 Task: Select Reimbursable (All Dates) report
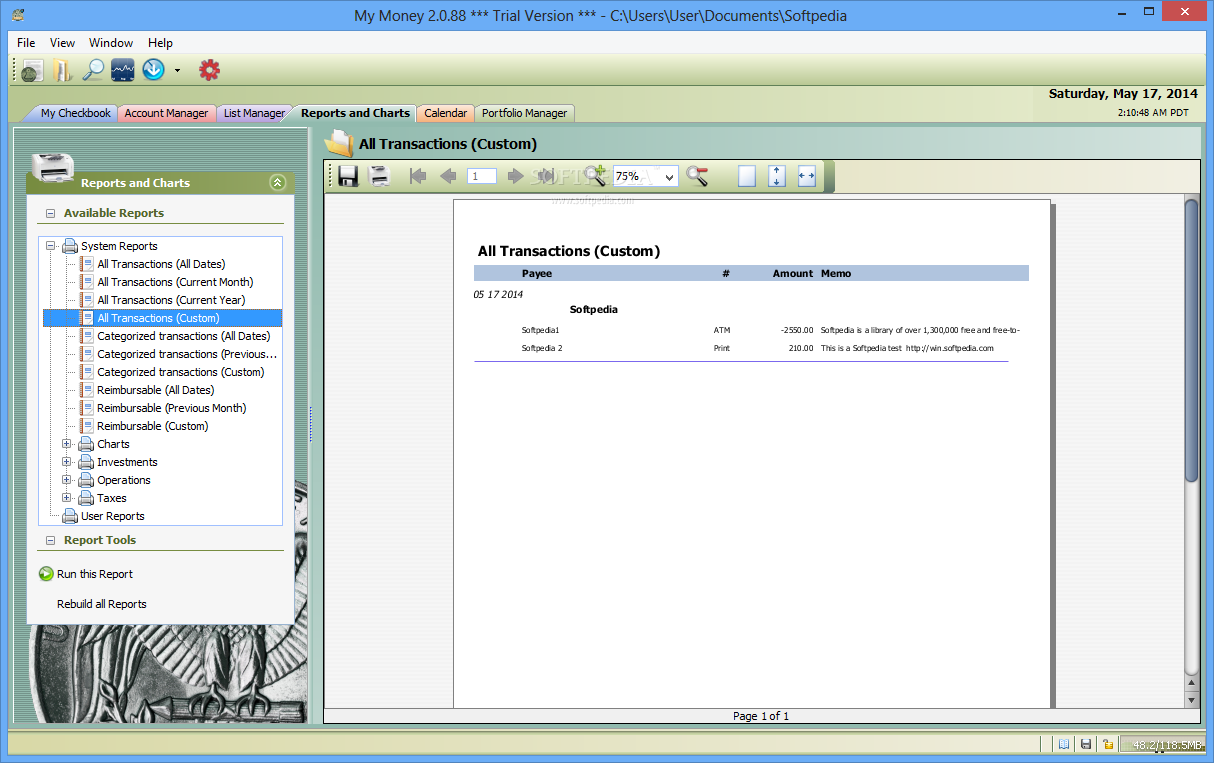click(155, 390)
